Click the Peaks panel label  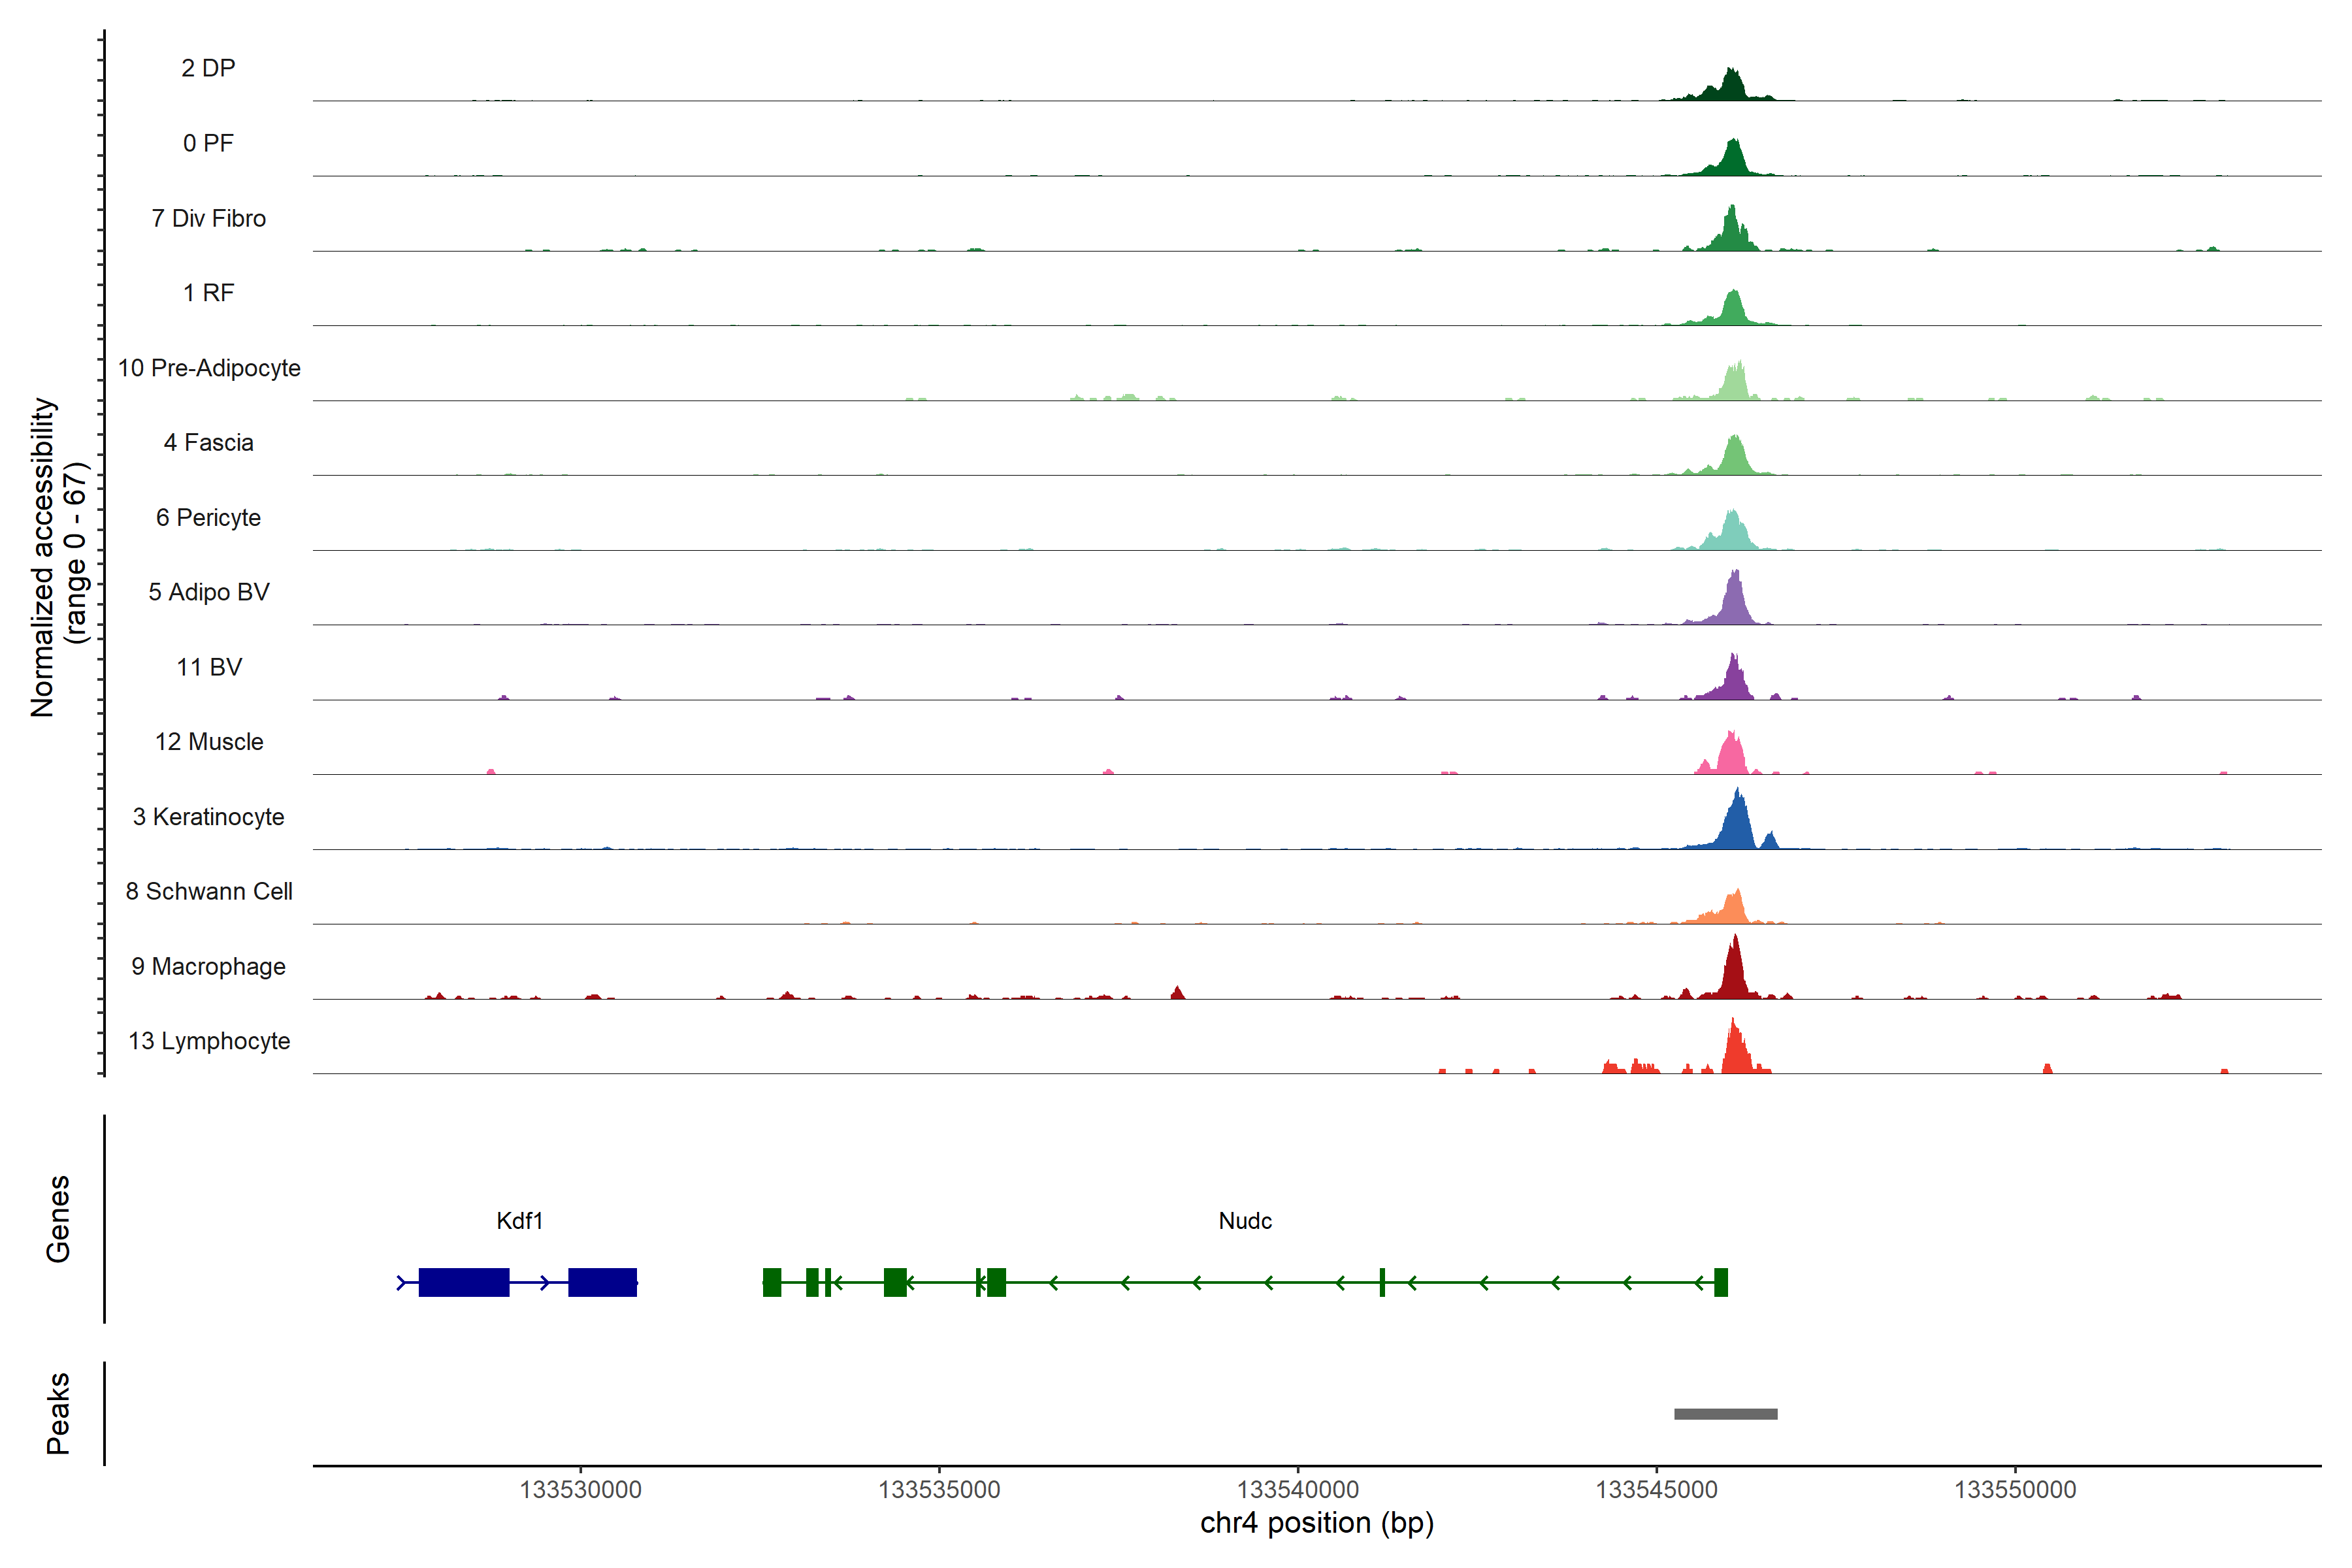(x=58, y=1412)
